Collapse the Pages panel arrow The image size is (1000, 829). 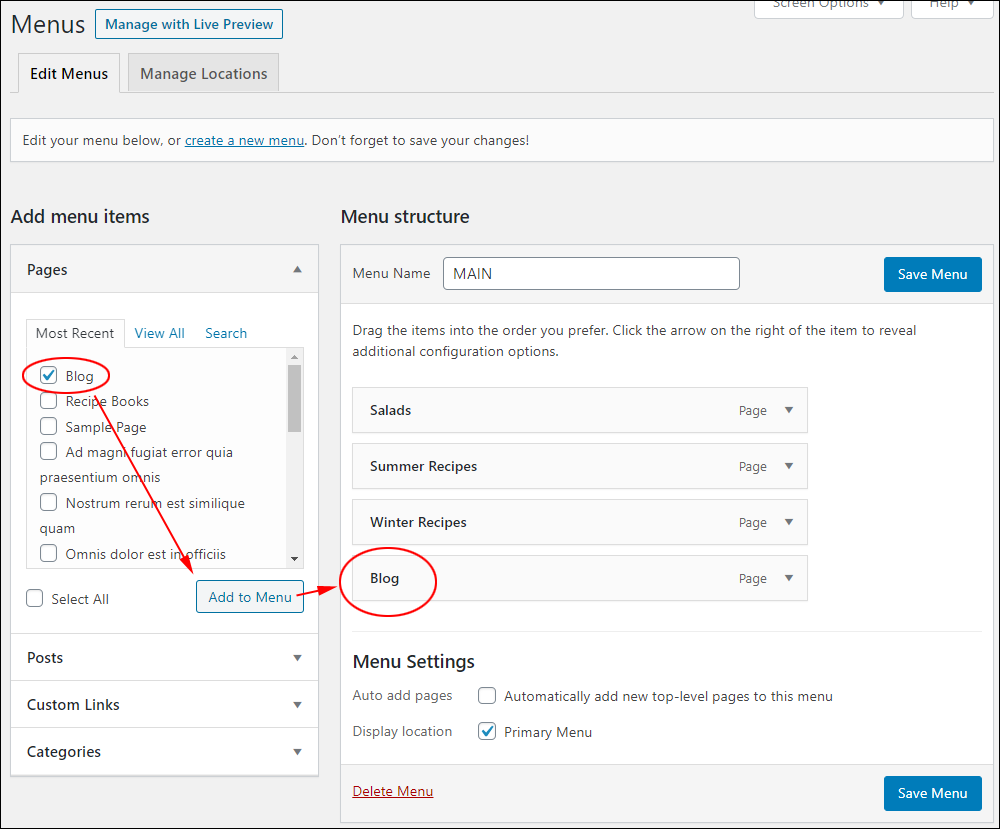297,269
